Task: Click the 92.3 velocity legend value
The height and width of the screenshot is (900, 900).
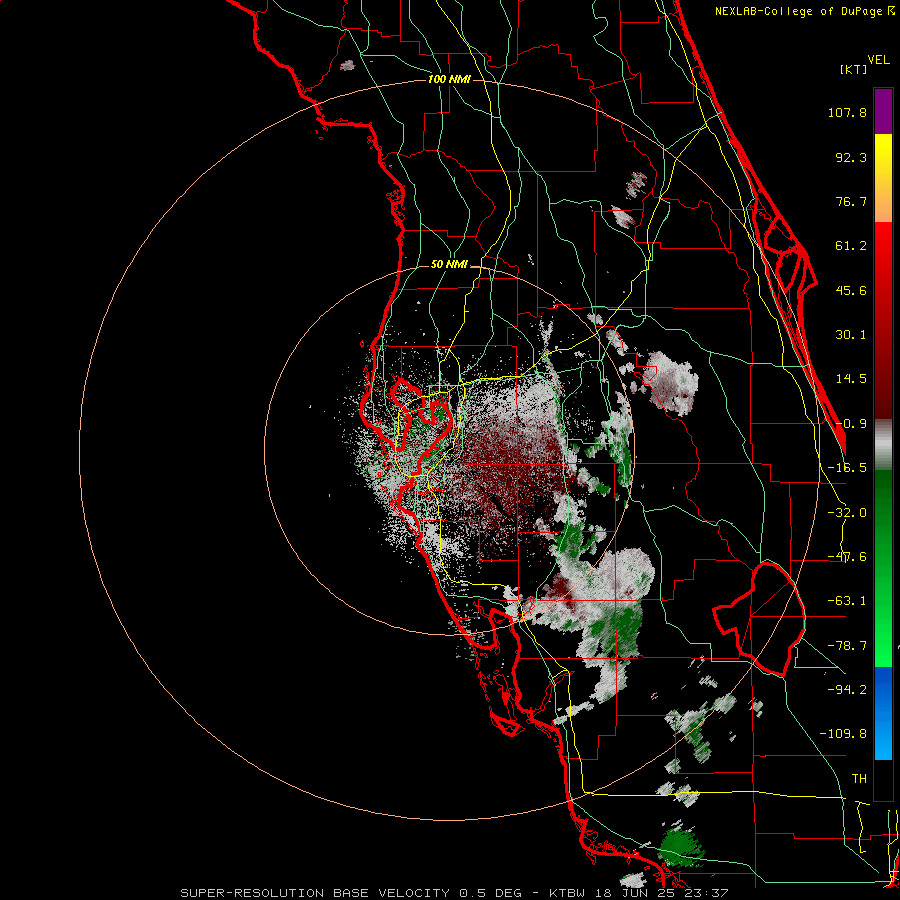Action: point(851,157)
